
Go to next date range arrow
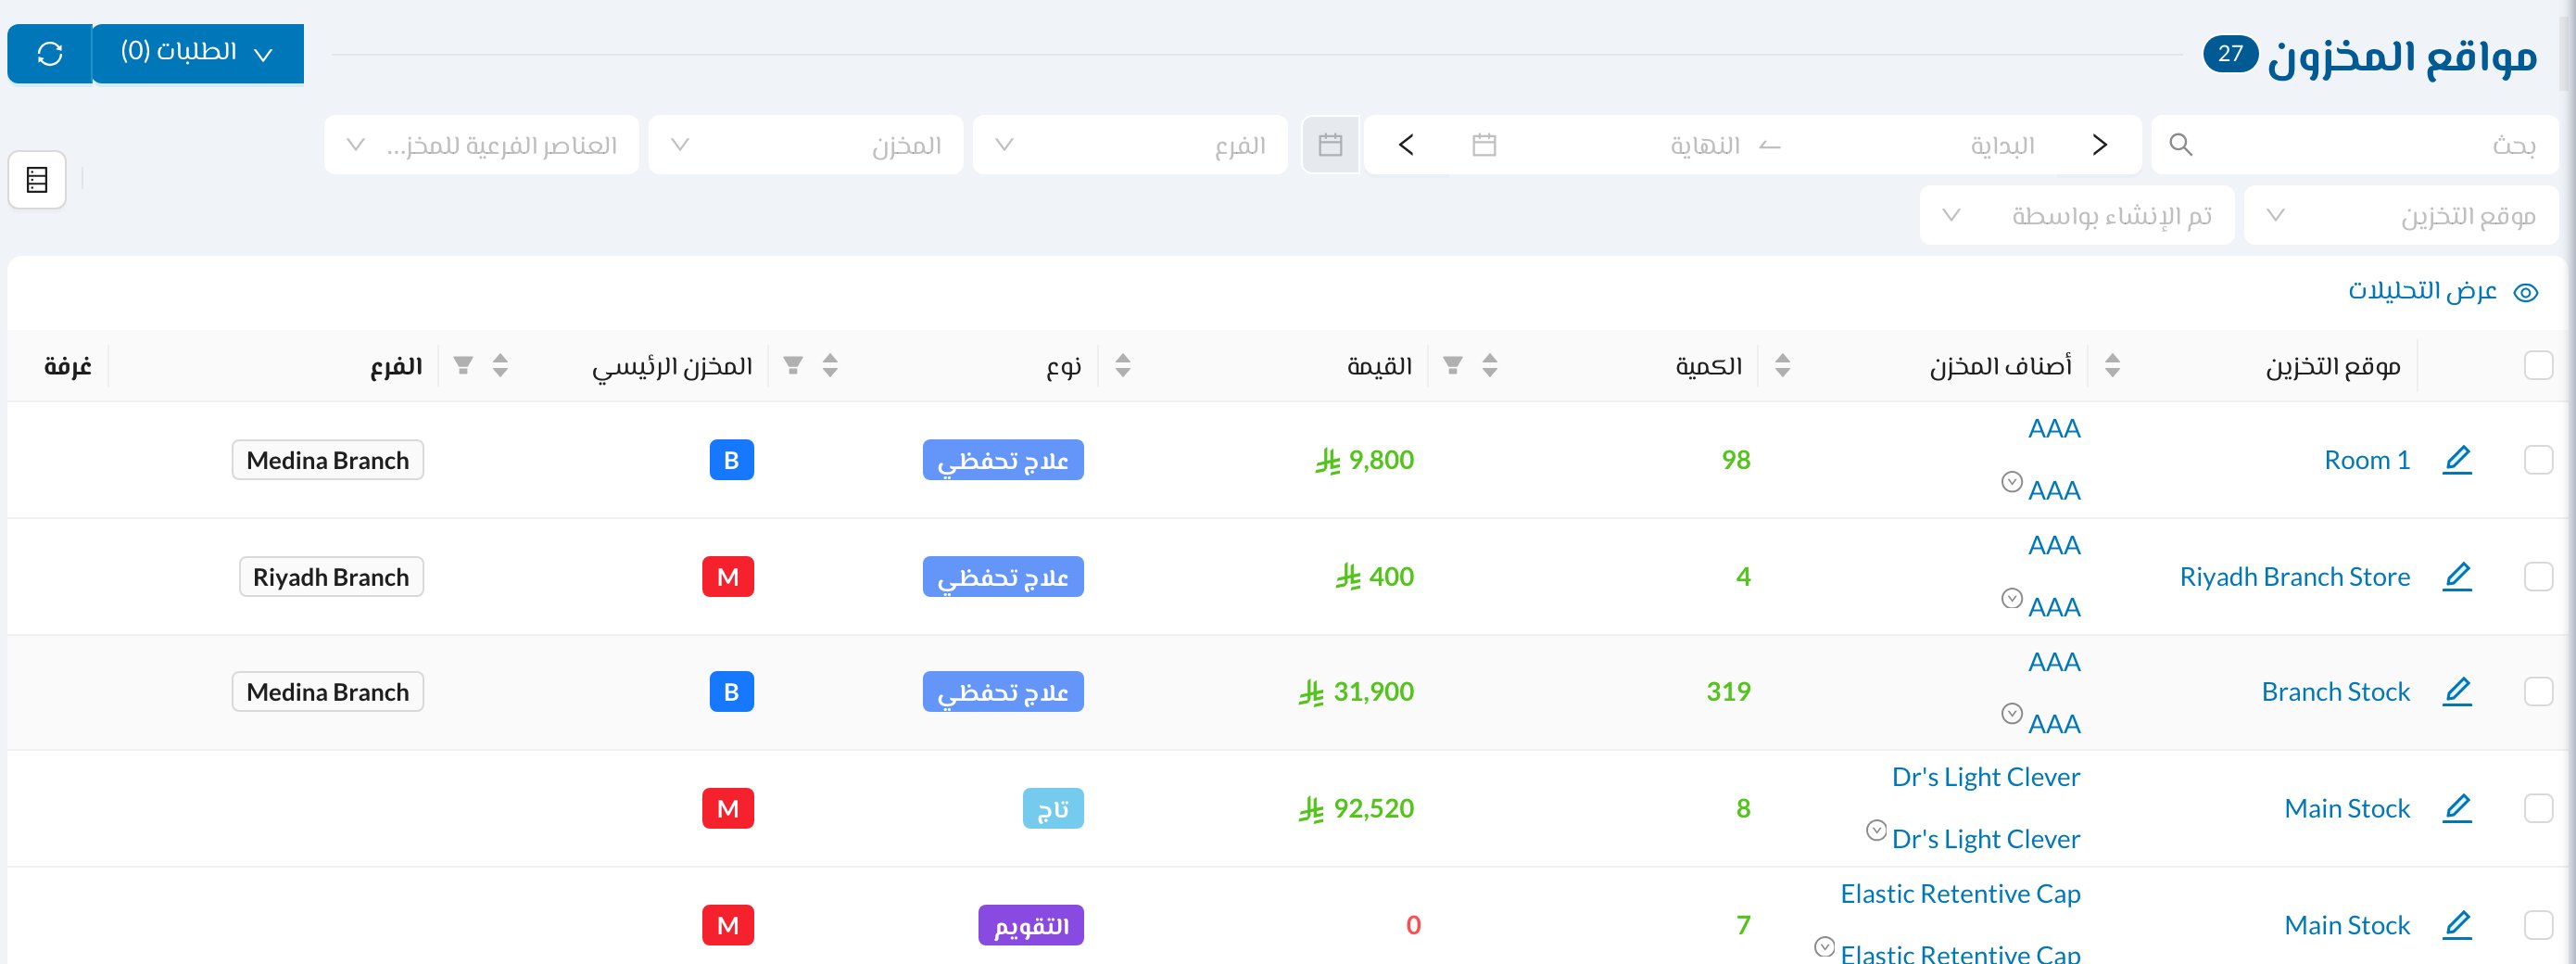click(1406, 145)
